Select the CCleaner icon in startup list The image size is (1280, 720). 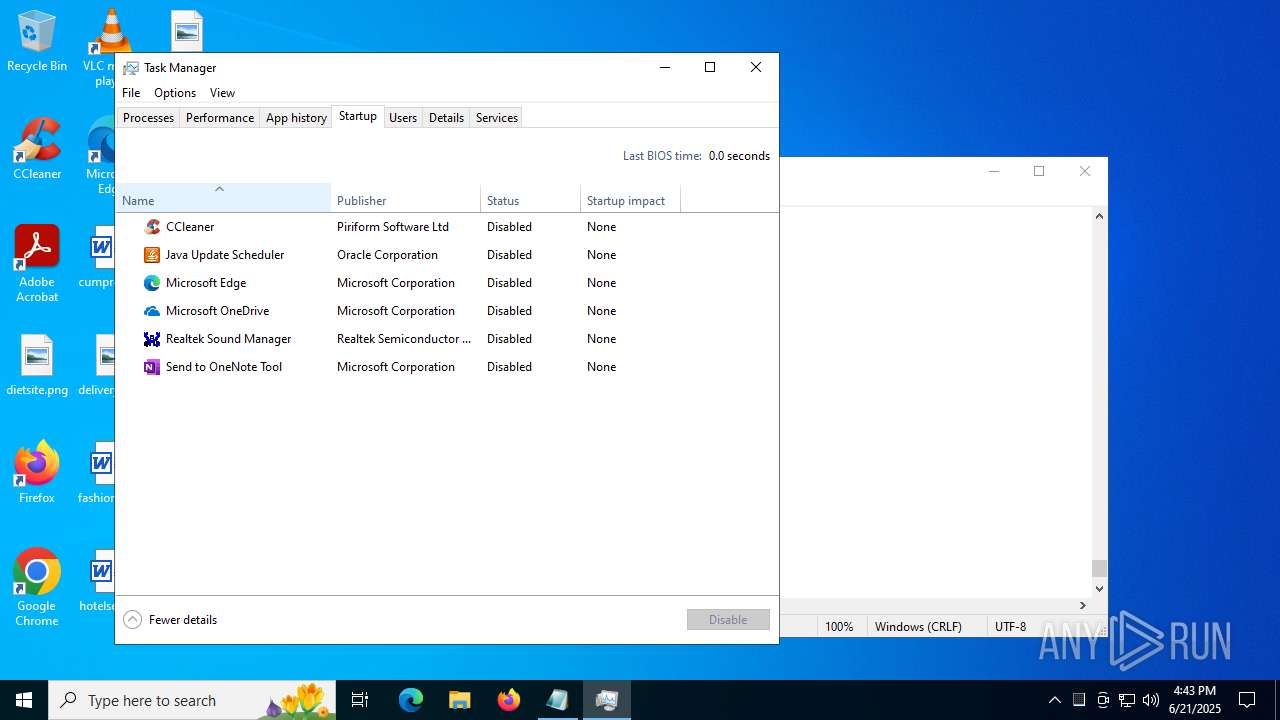(152, 227)
